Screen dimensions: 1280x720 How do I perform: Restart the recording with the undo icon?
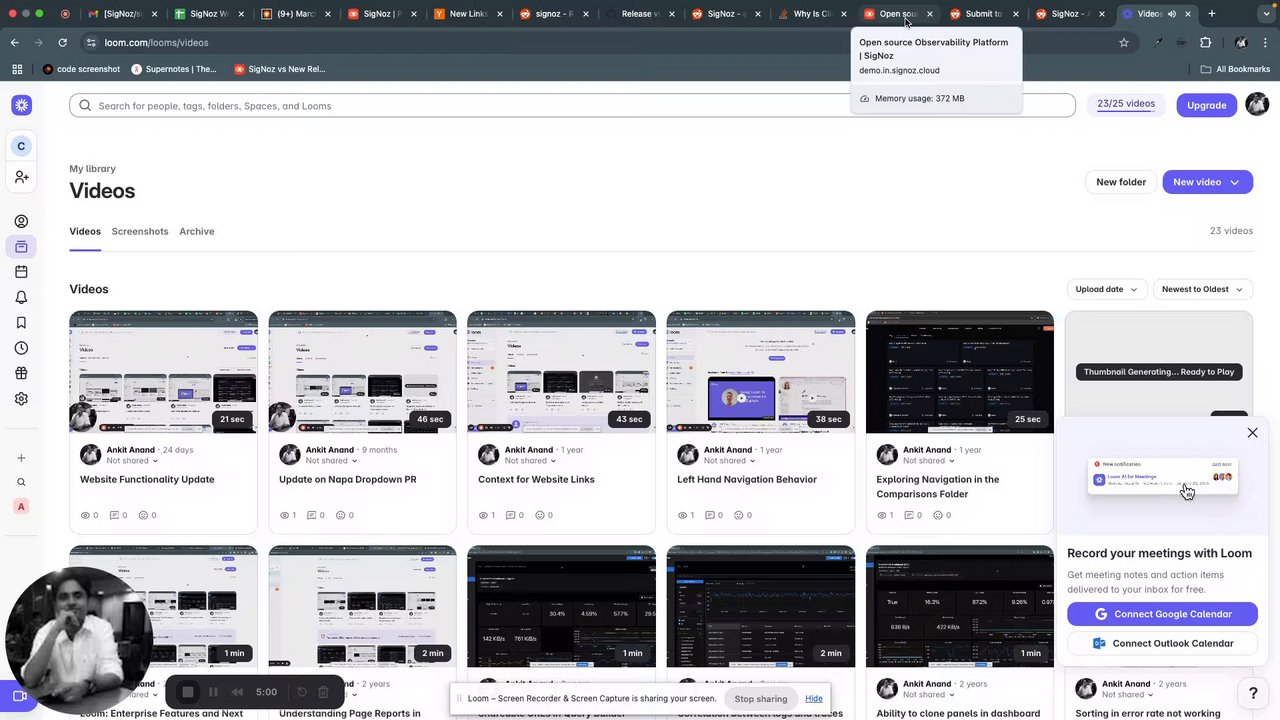302,692
